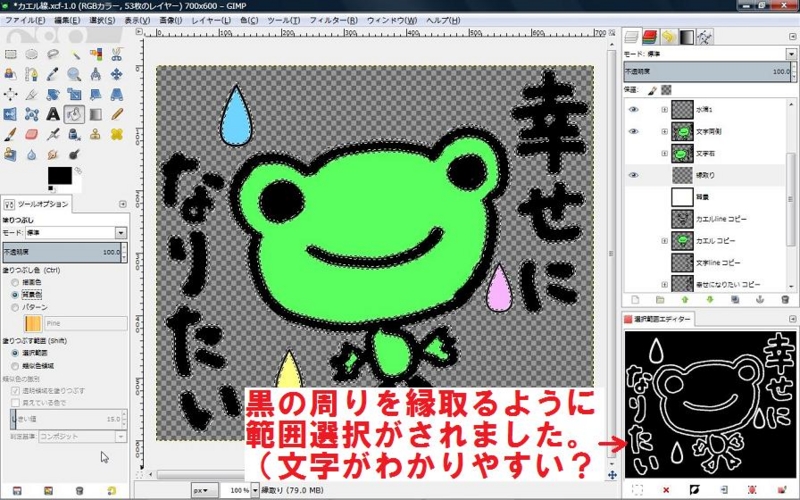Open the px unit dropdown in status bar

pyautogui.click(x=205, y=490)
